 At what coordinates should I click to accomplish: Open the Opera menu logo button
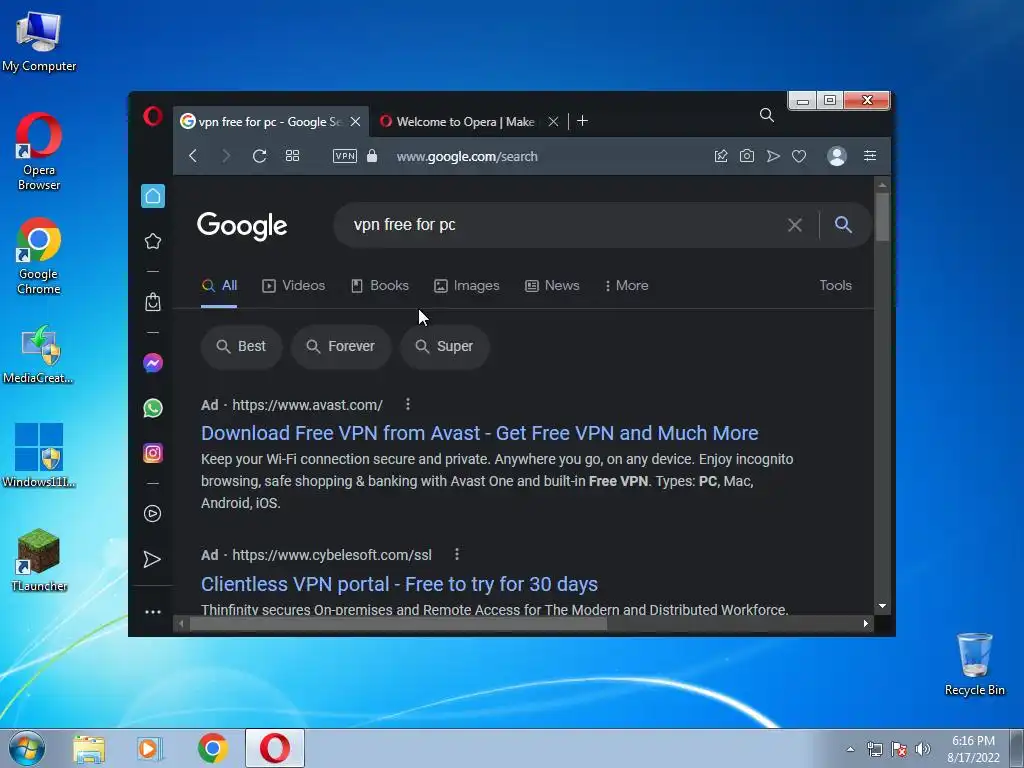(153, 117)
